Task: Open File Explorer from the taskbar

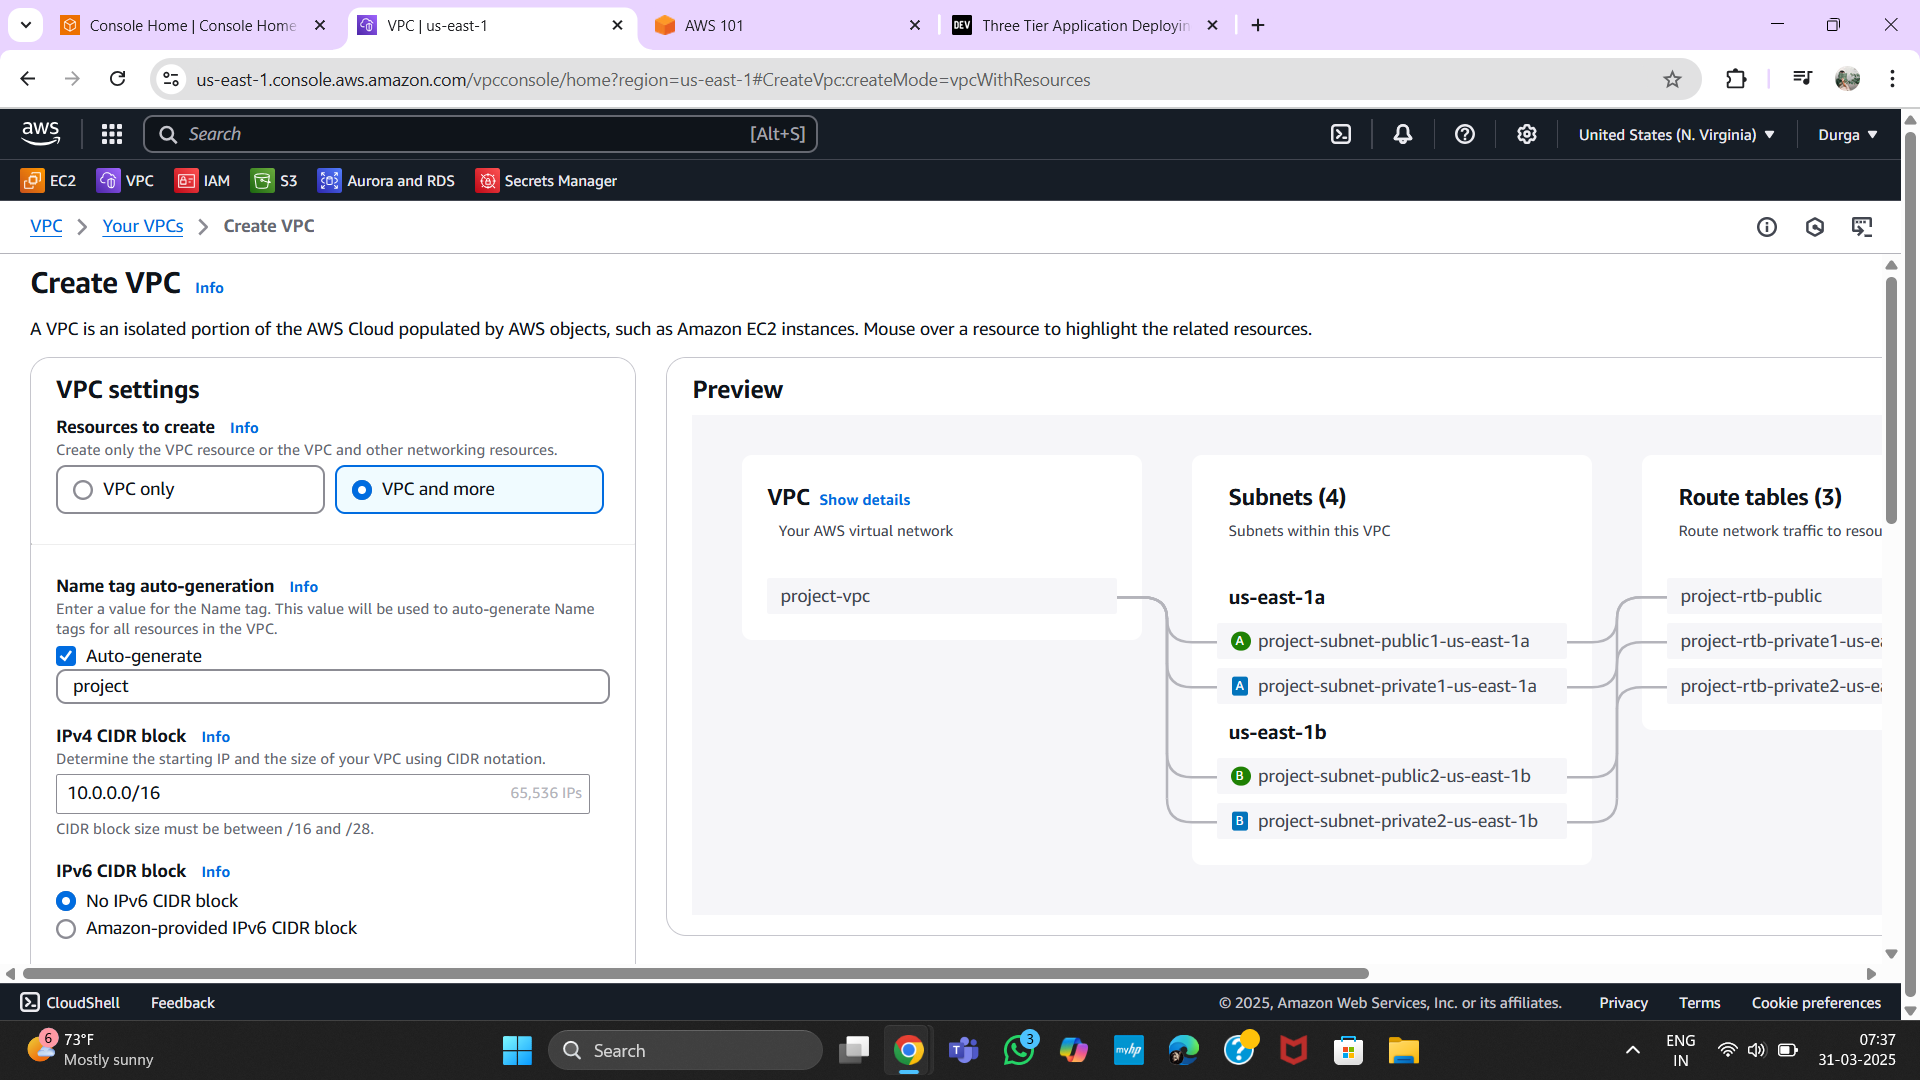Action: pos(1403,1050)
